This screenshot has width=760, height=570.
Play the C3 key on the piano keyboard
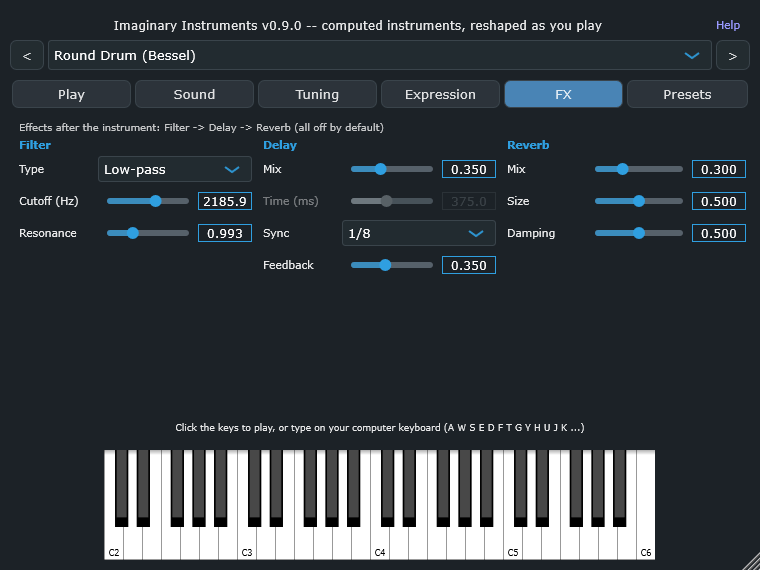tap(247, 543)
